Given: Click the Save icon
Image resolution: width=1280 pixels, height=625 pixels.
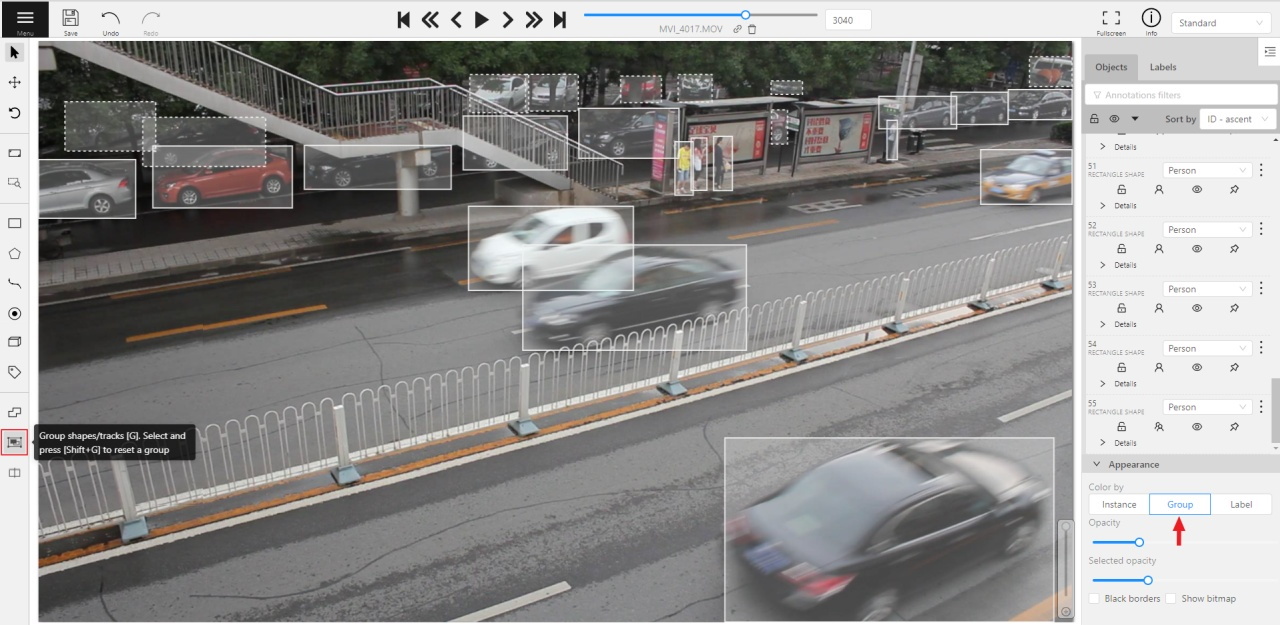Looking at the screenshot, I should (70, 18).
